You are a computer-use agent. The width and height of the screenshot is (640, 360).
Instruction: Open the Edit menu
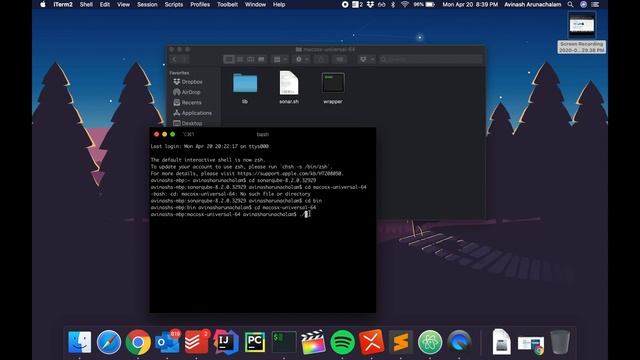(x=105, y=4)
